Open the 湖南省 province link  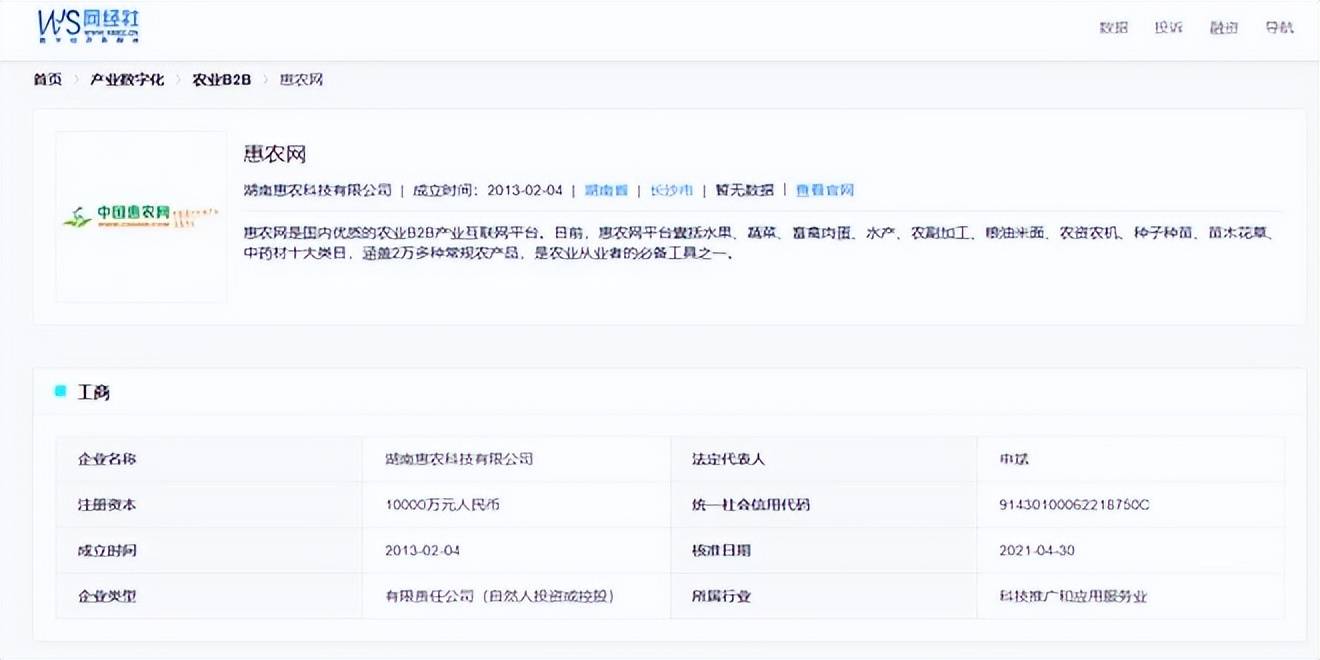click(x=606, y=190)
